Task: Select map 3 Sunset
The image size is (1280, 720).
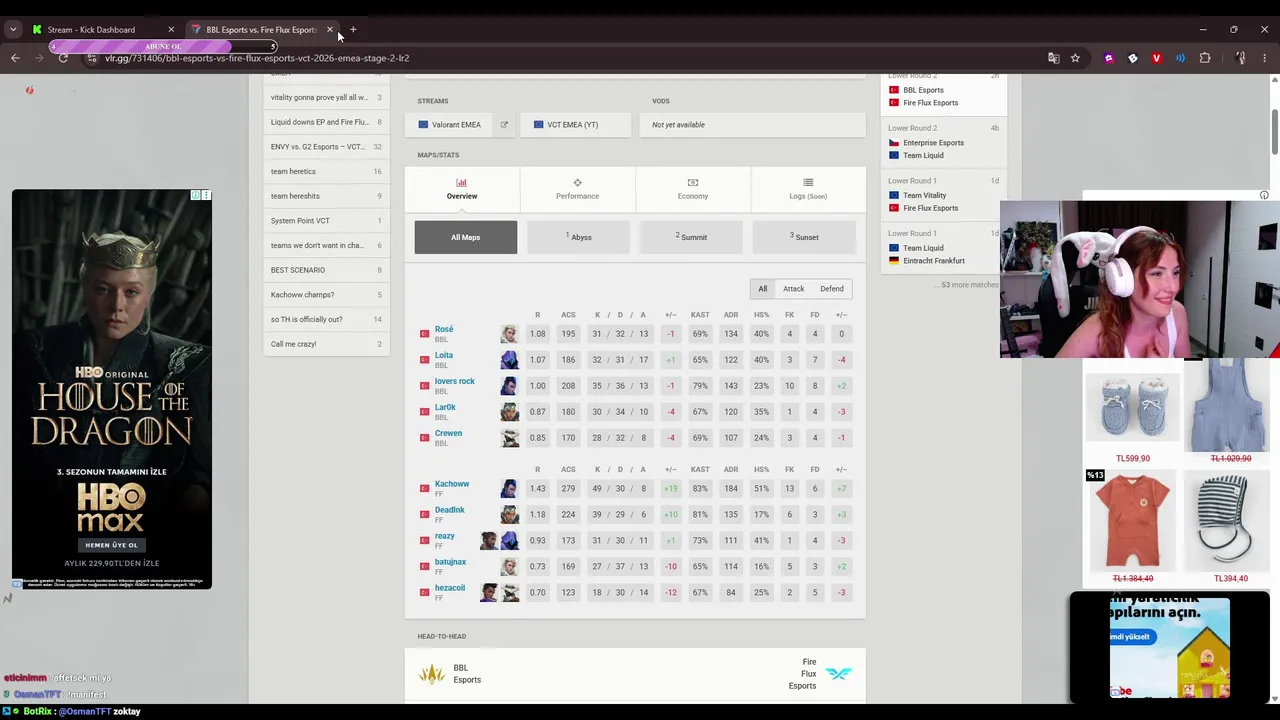Action: (x=804, y=237)
